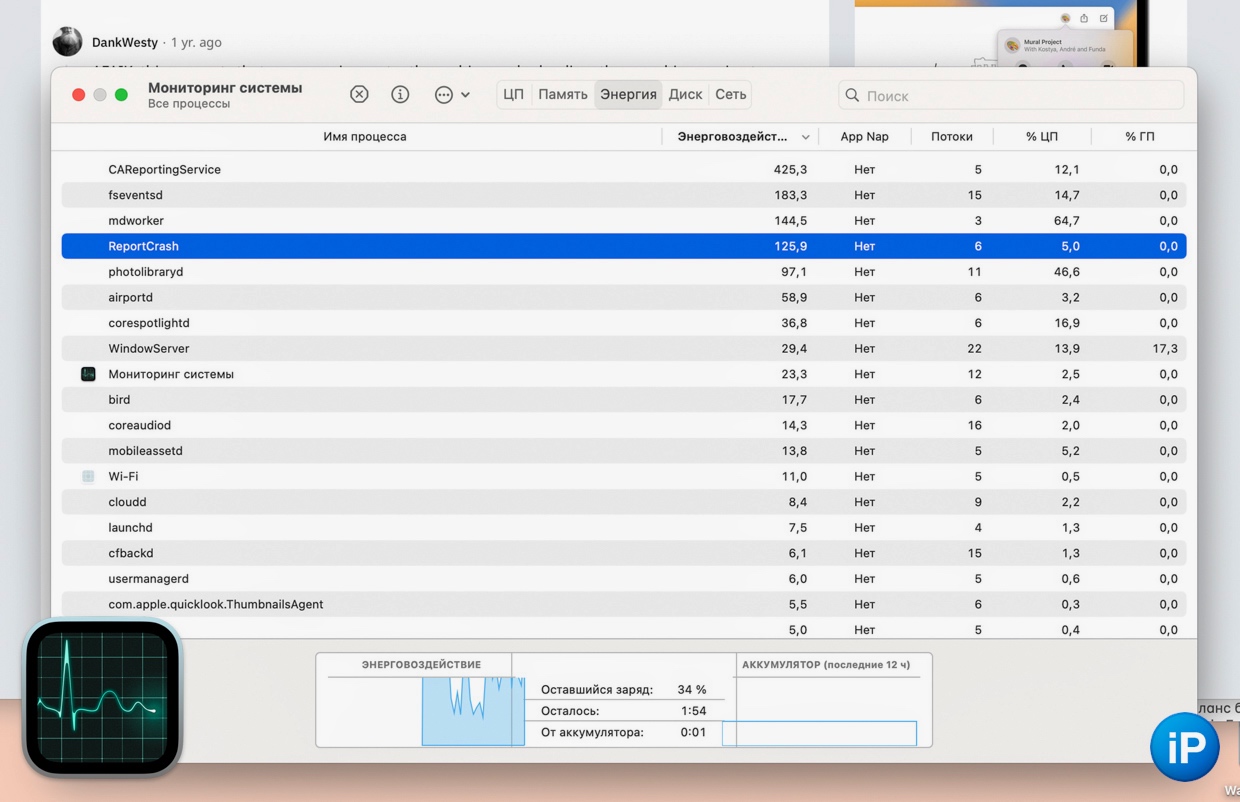Image resolution: width=1240 pixels, height=802 pixels.
Task: Click the search magnifier icon
Action: coord(852,96)
